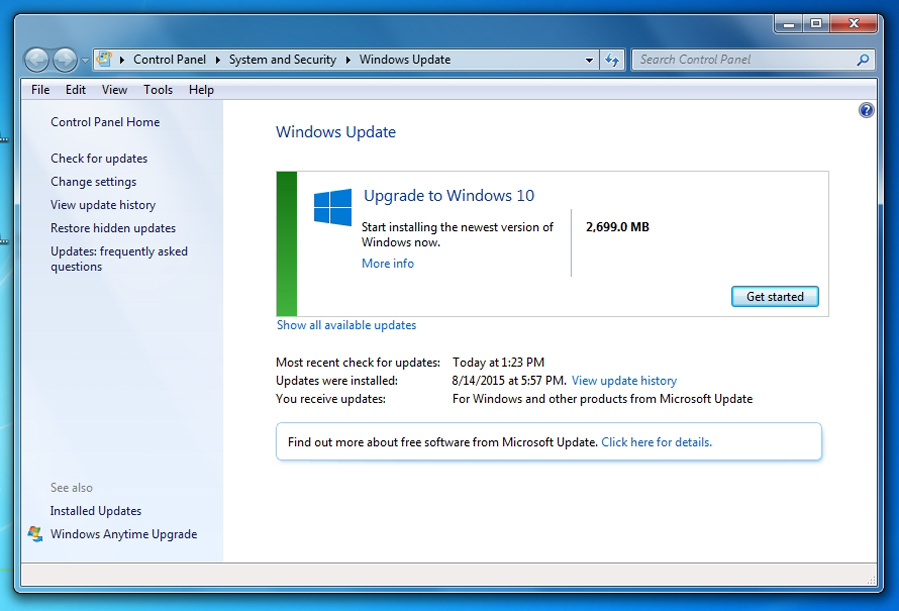Image resolution: width=899 pixels, height=611 pixels.
Task: Open the View menu
Action: coord(114,90)
